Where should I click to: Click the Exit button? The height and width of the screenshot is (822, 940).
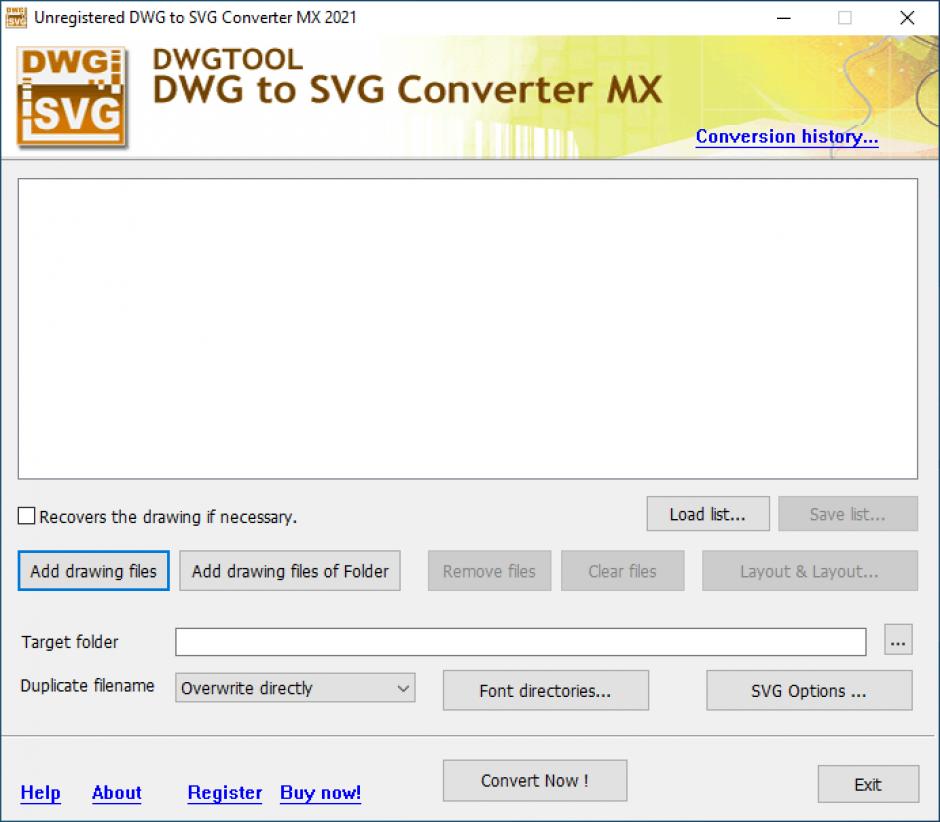[868, 784]
